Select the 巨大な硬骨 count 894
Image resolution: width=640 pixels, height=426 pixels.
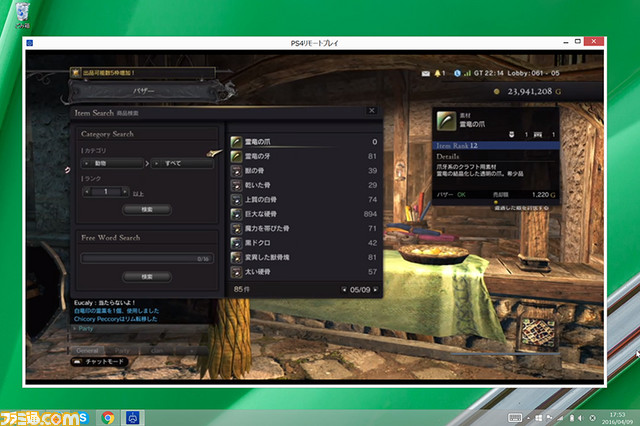pos(370,214)
